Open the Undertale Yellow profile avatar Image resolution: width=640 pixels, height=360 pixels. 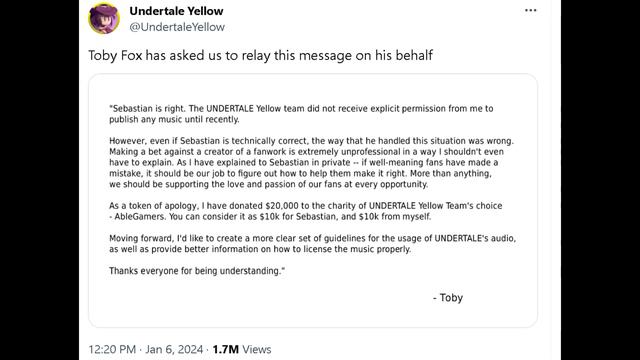pyautogui.click(x=104, y=18)
